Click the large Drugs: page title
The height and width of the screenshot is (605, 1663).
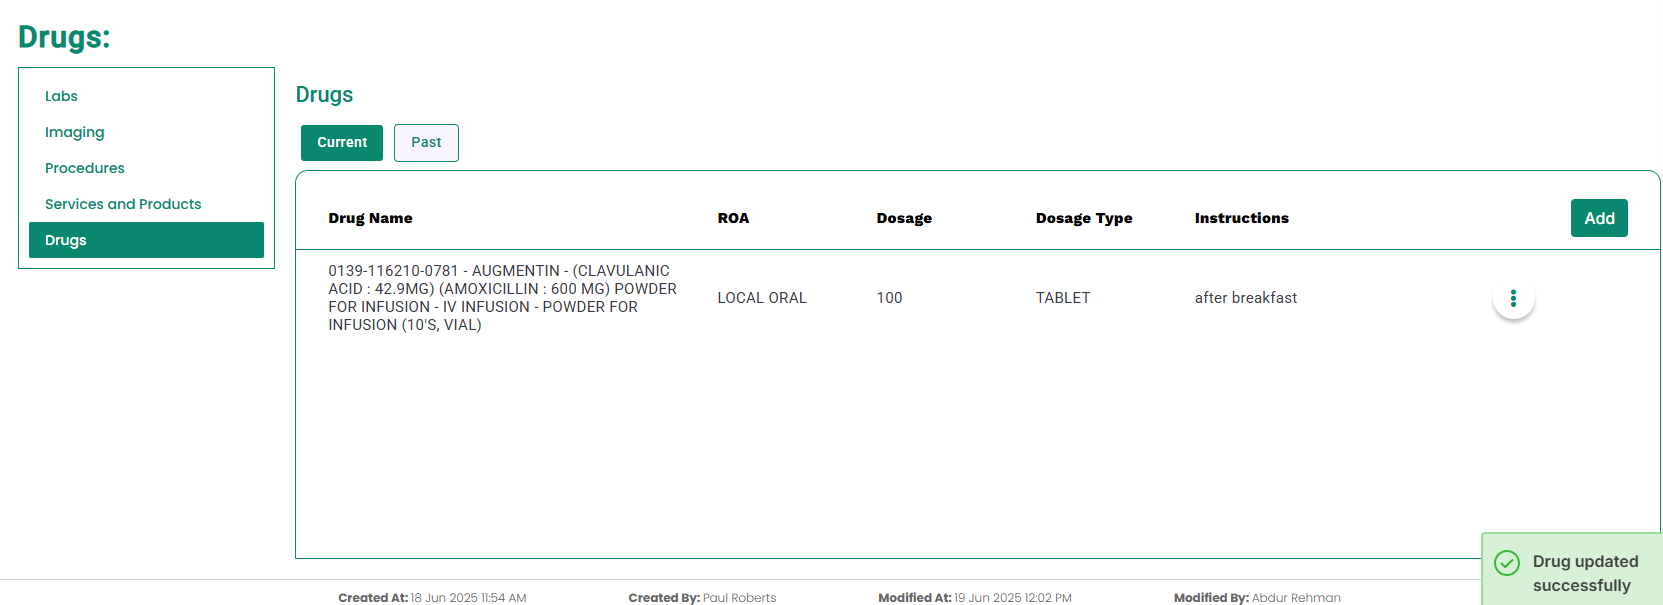pyautogui.click(x=64, y=37)
